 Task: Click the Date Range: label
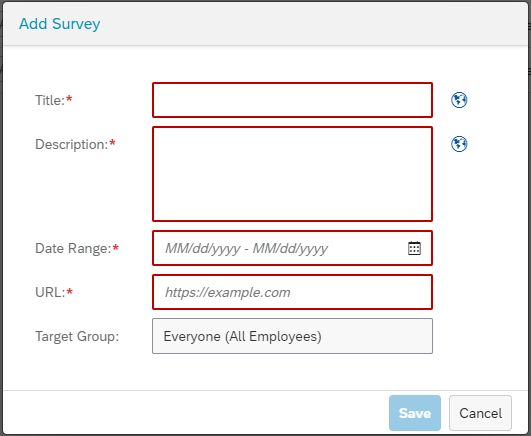73,248
